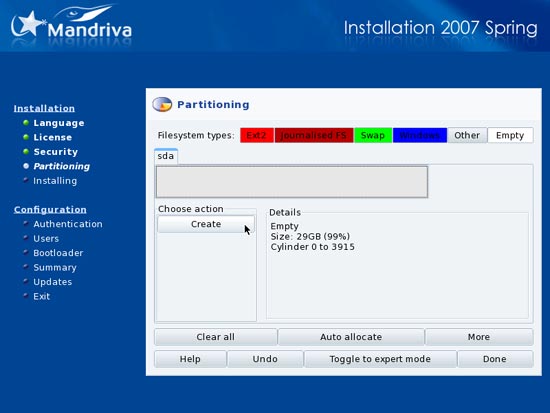Click Auto allocate button
The width and height of the screenshot is (550, 413).
(x=351, y=337)
